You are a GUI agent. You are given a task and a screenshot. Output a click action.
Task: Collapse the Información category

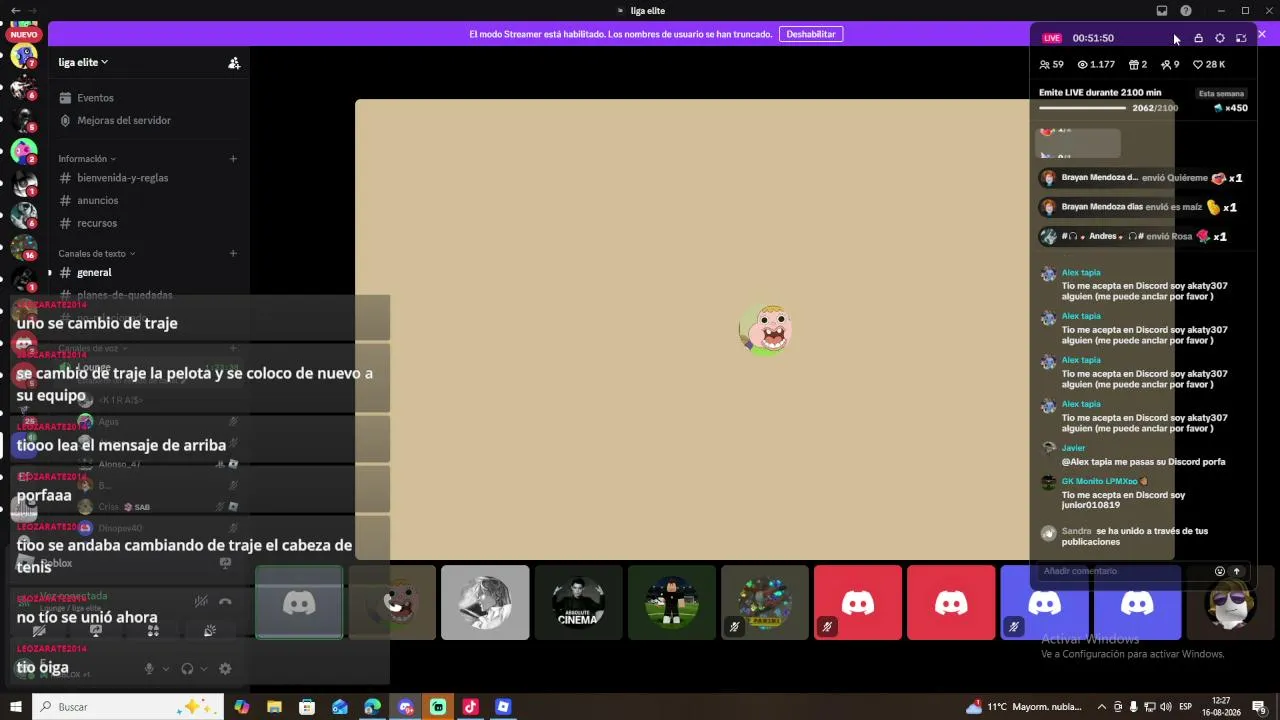click(x=87, y=159)
